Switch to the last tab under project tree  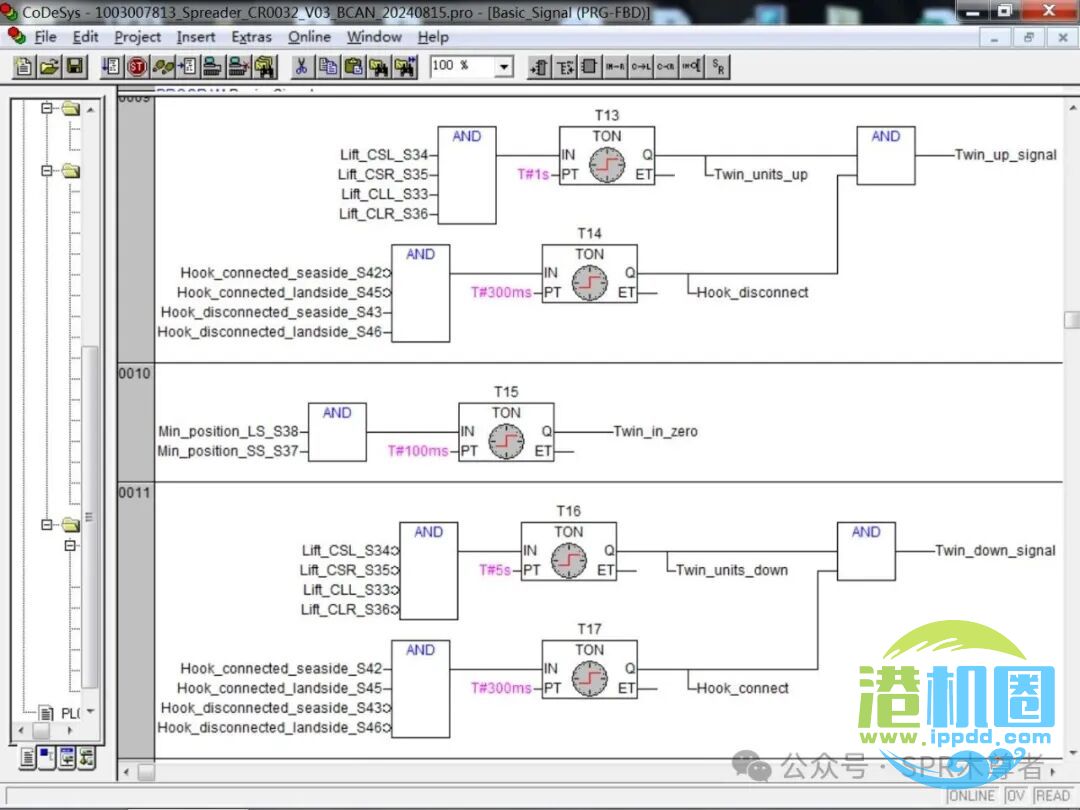pos(87,757)
